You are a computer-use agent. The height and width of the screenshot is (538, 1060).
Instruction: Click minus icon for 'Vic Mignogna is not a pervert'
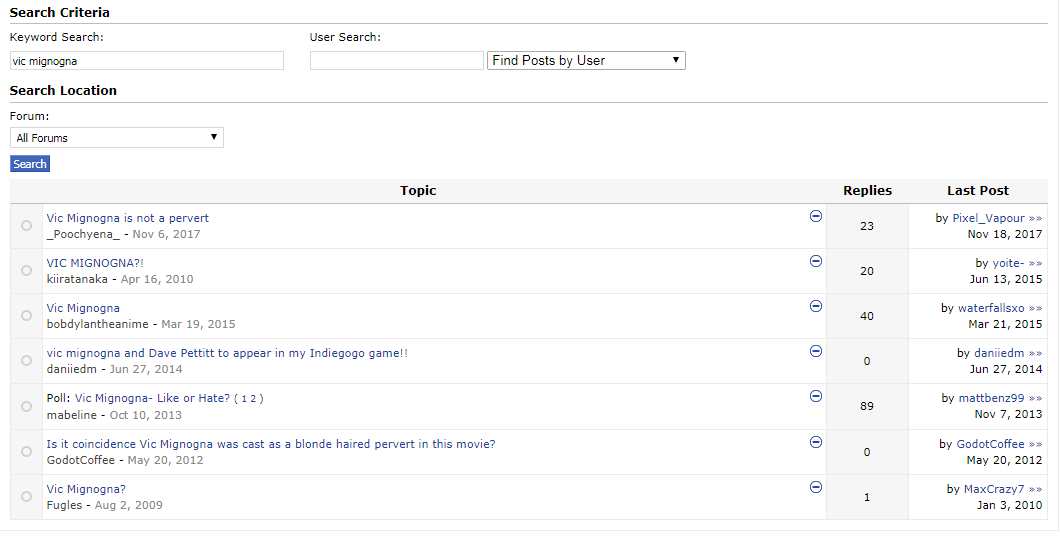pos(816,216)
